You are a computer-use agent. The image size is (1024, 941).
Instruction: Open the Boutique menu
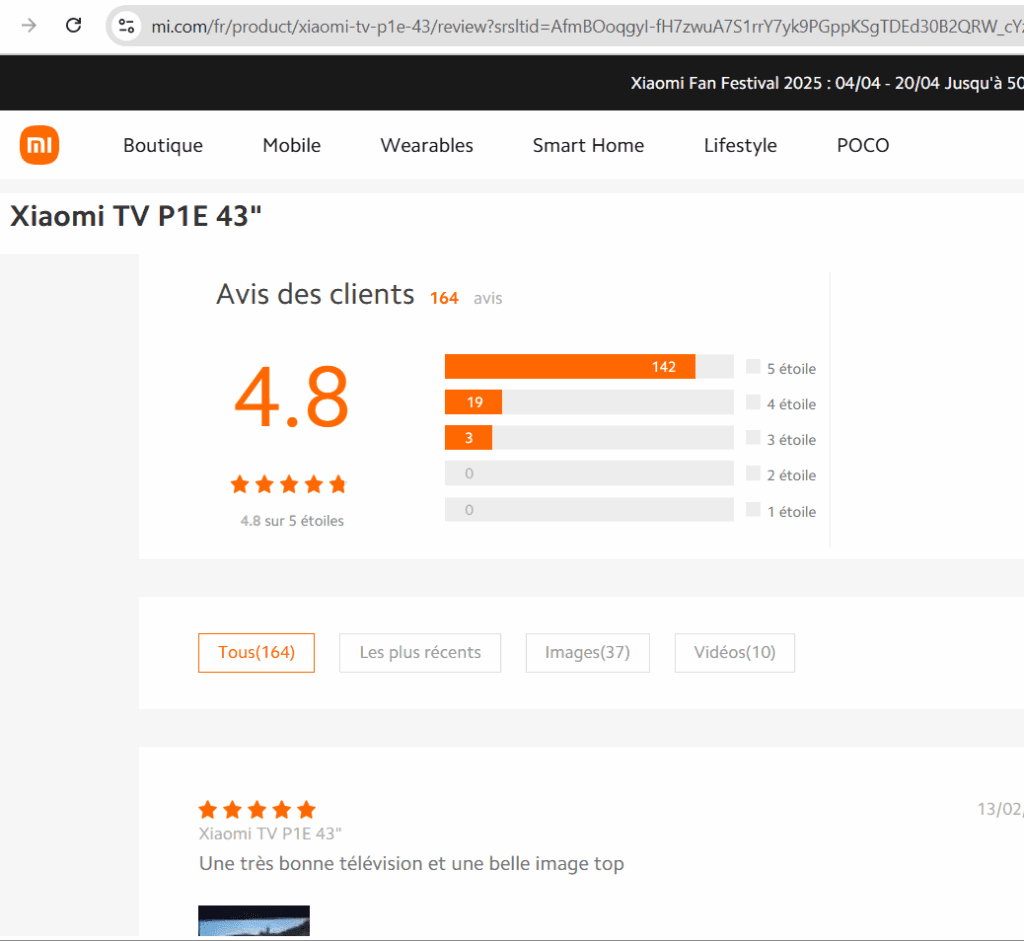point(163,146)
